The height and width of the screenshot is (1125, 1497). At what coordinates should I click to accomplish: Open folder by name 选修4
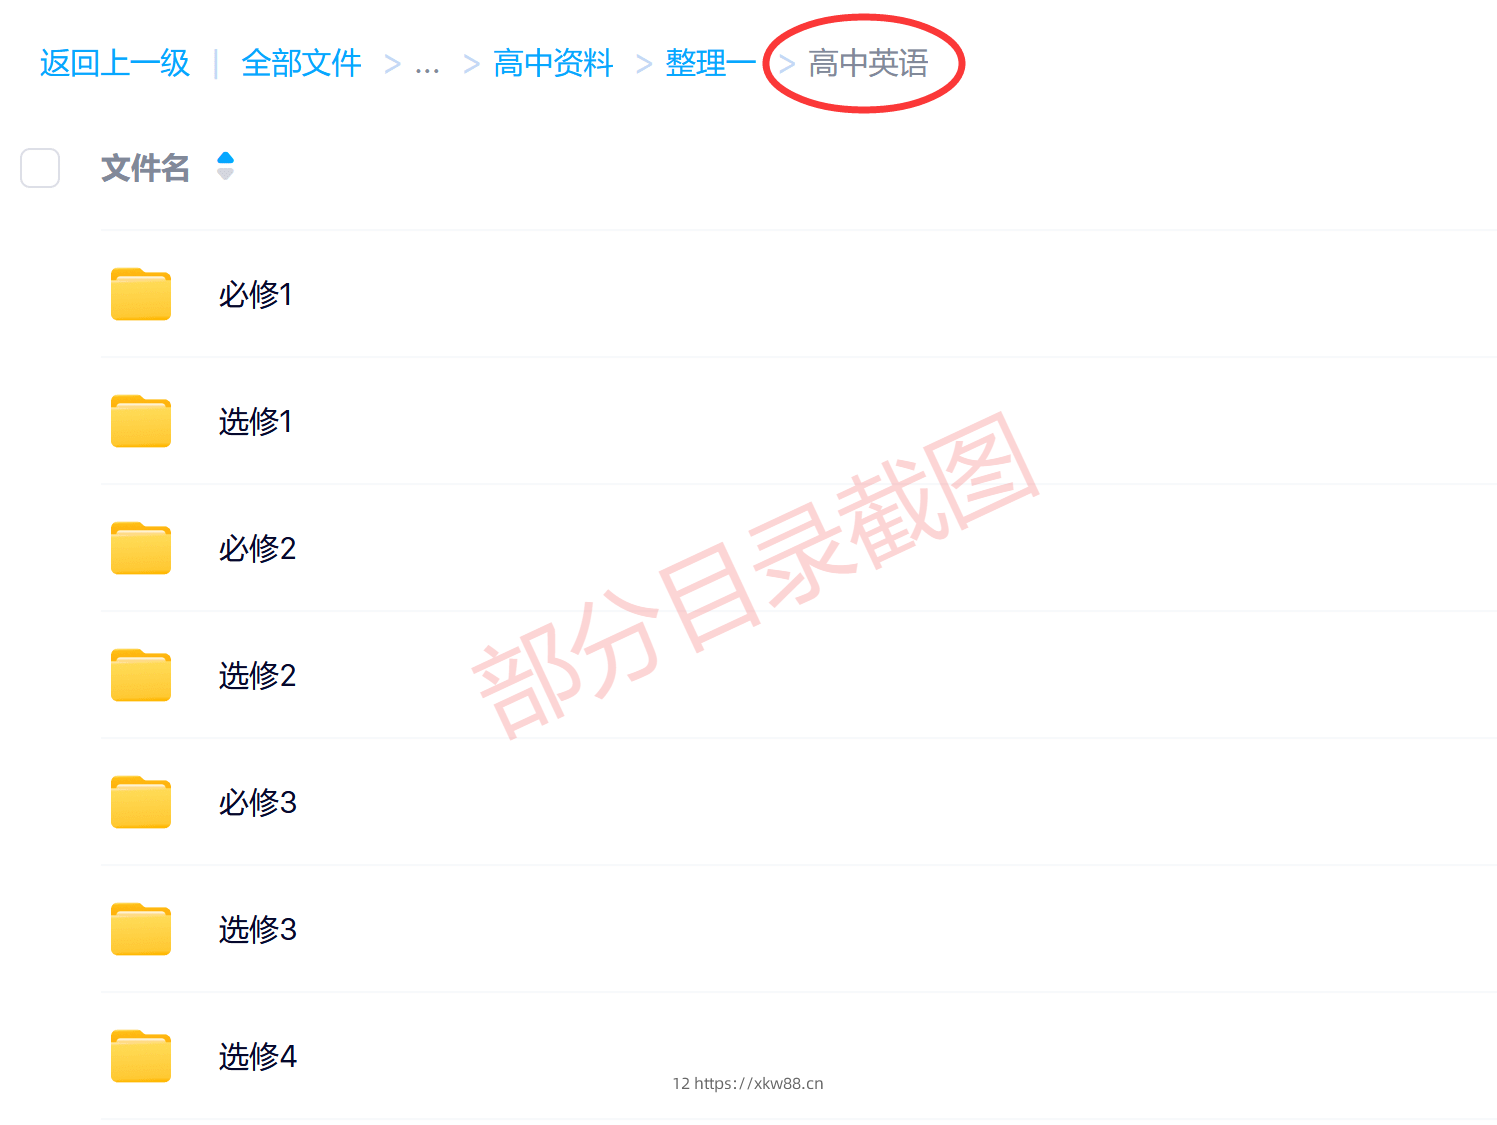257,1056
